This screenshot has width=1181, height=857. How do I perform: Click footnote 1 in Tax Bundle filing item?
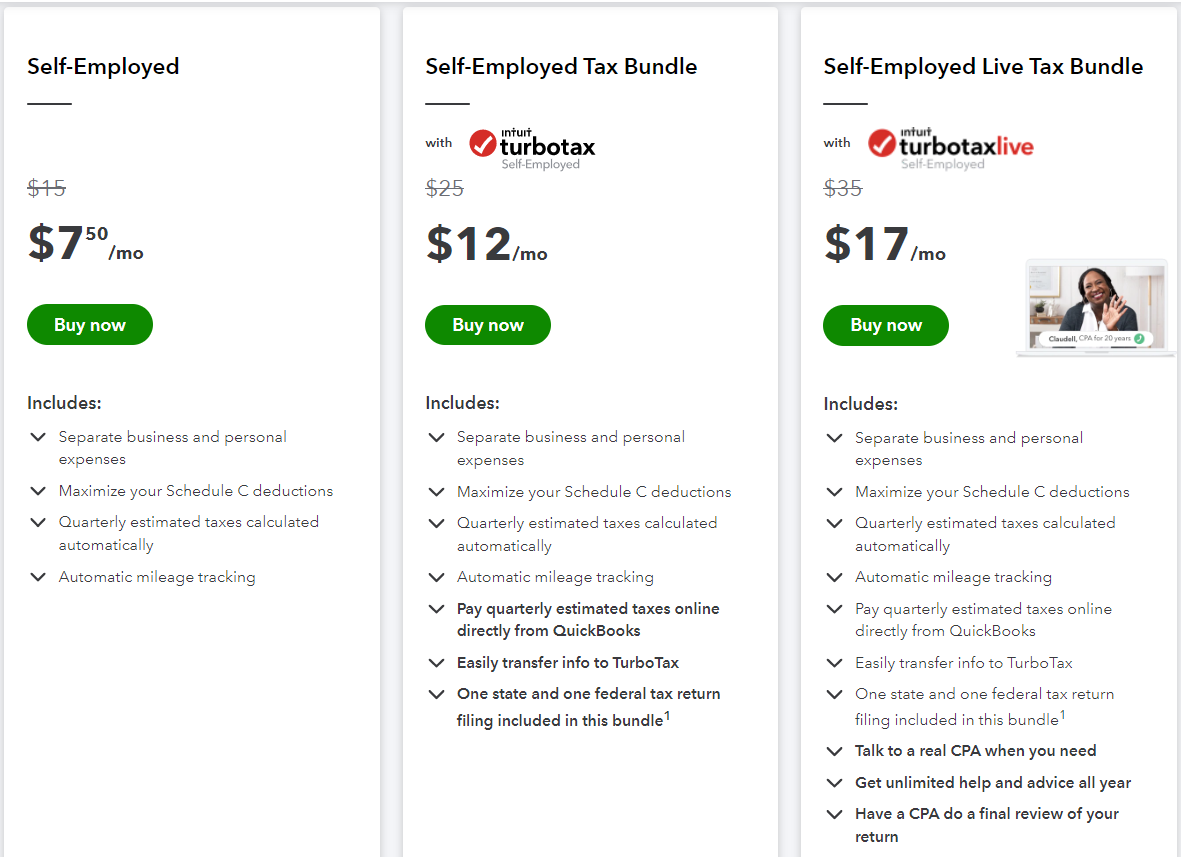point(667,715)
